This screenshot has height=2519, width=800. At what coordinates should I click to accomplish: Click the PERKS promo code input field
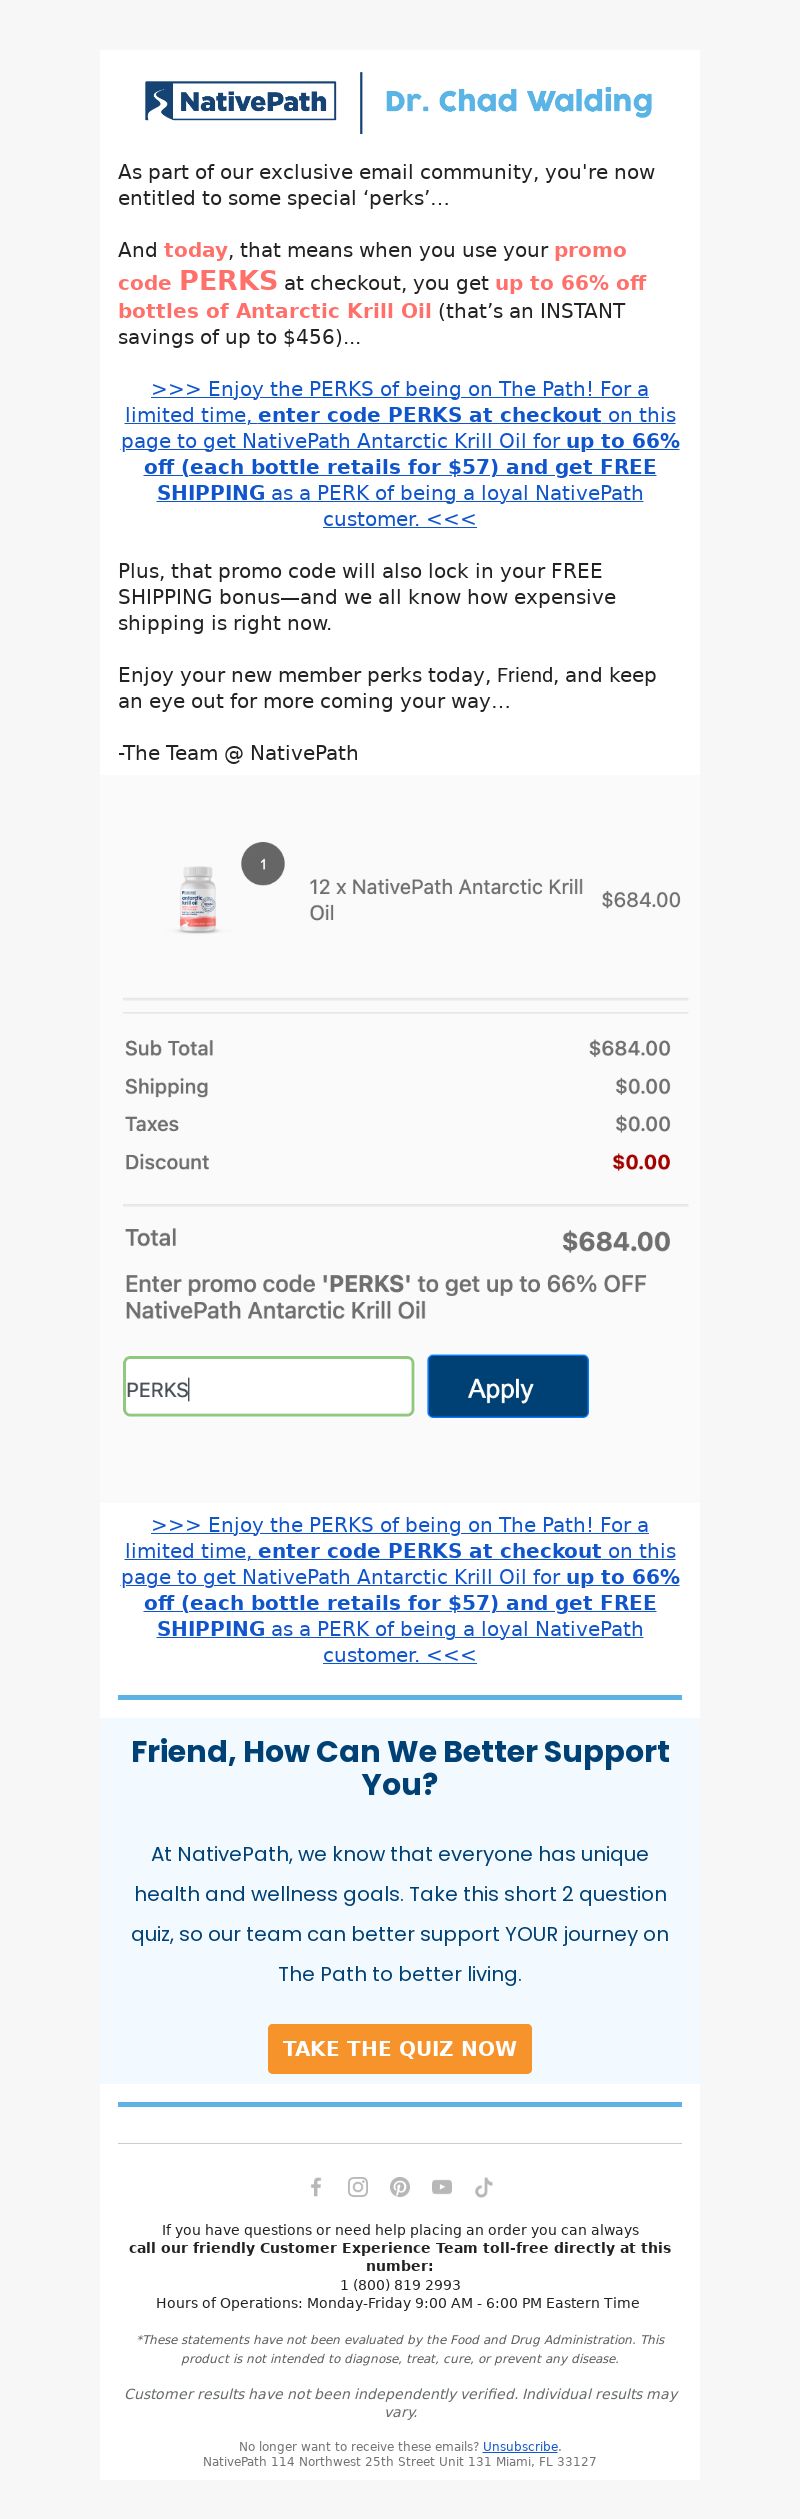[268, 1386]
